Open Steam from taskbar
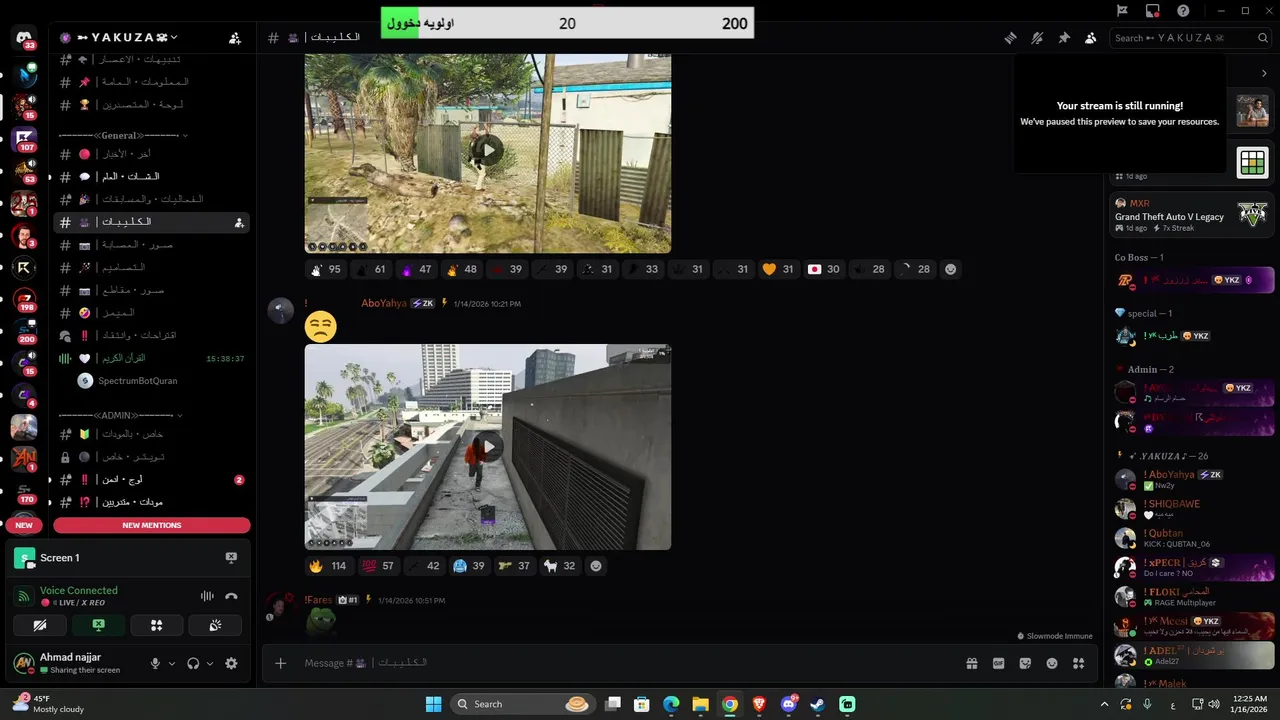1280x720 pixels. click(817, 704)
